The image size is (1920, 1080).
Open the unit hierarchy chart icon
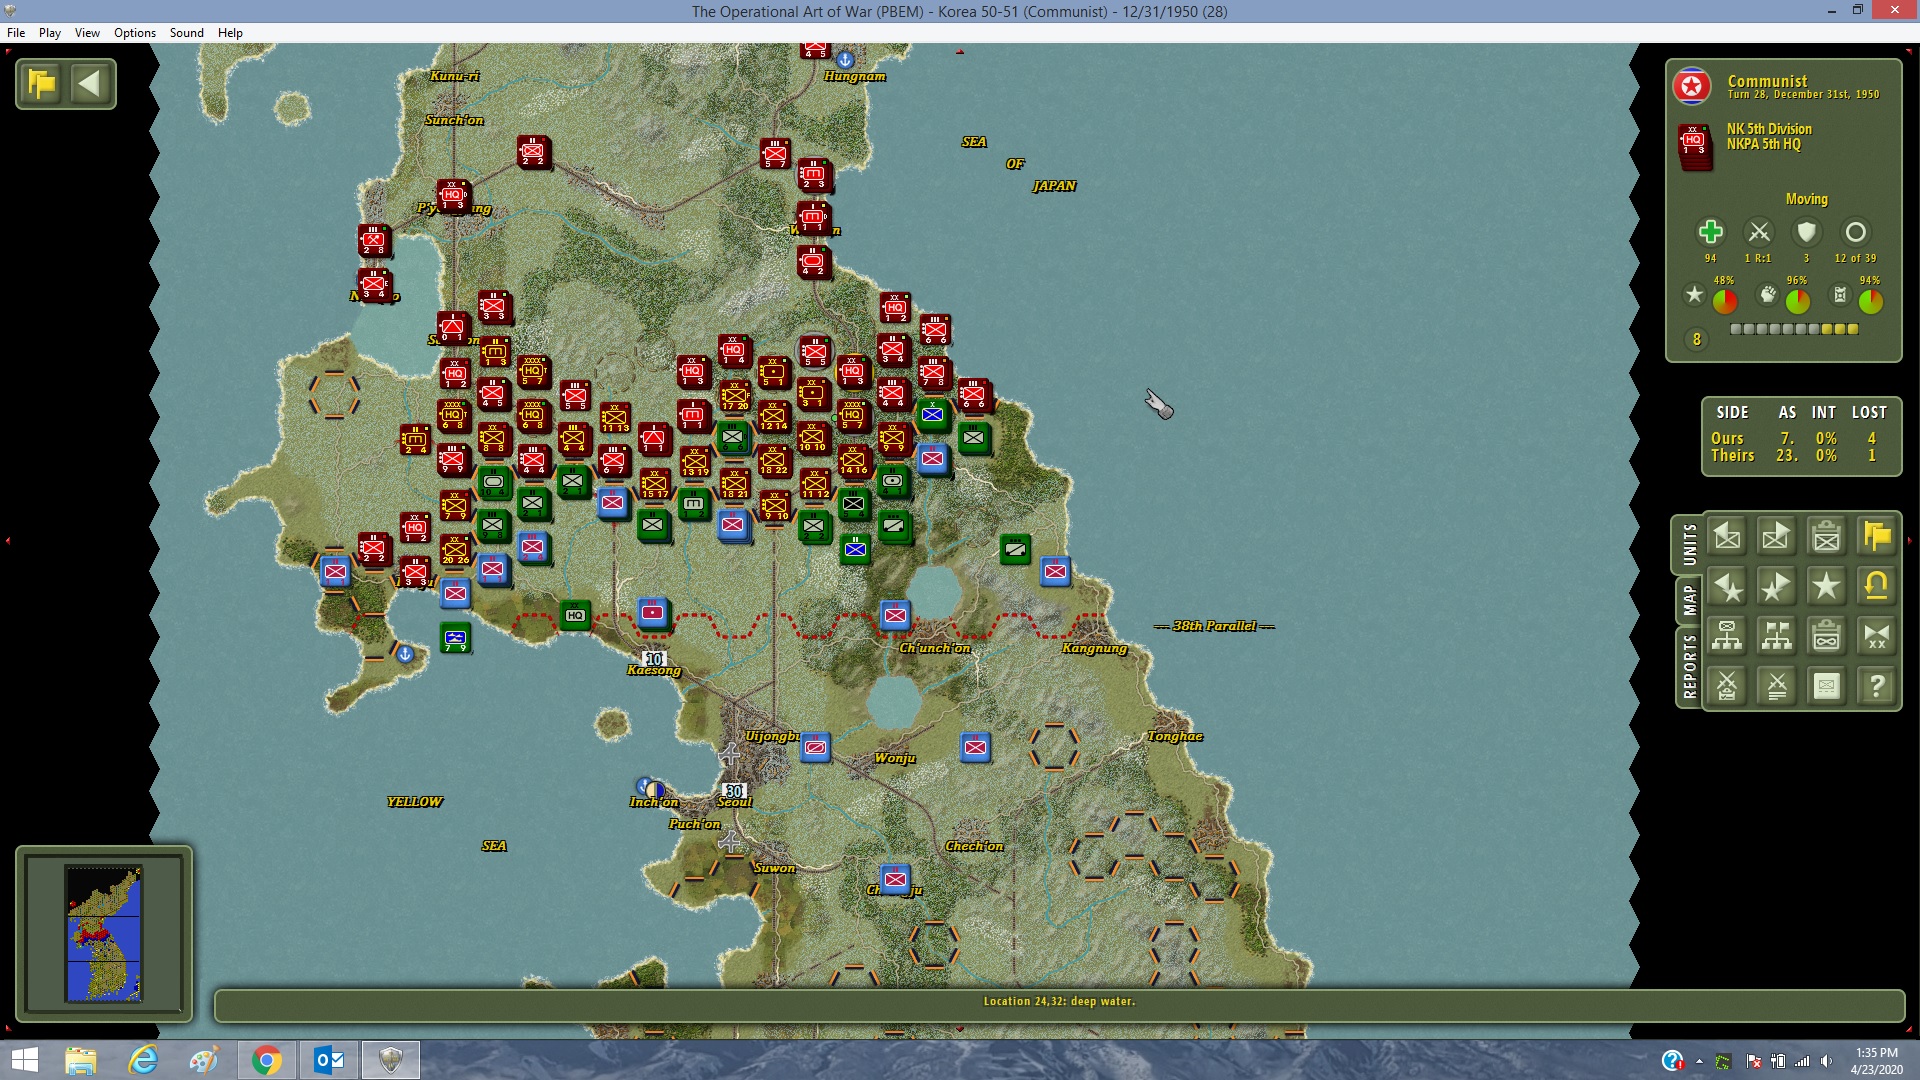pos(1727,636)
